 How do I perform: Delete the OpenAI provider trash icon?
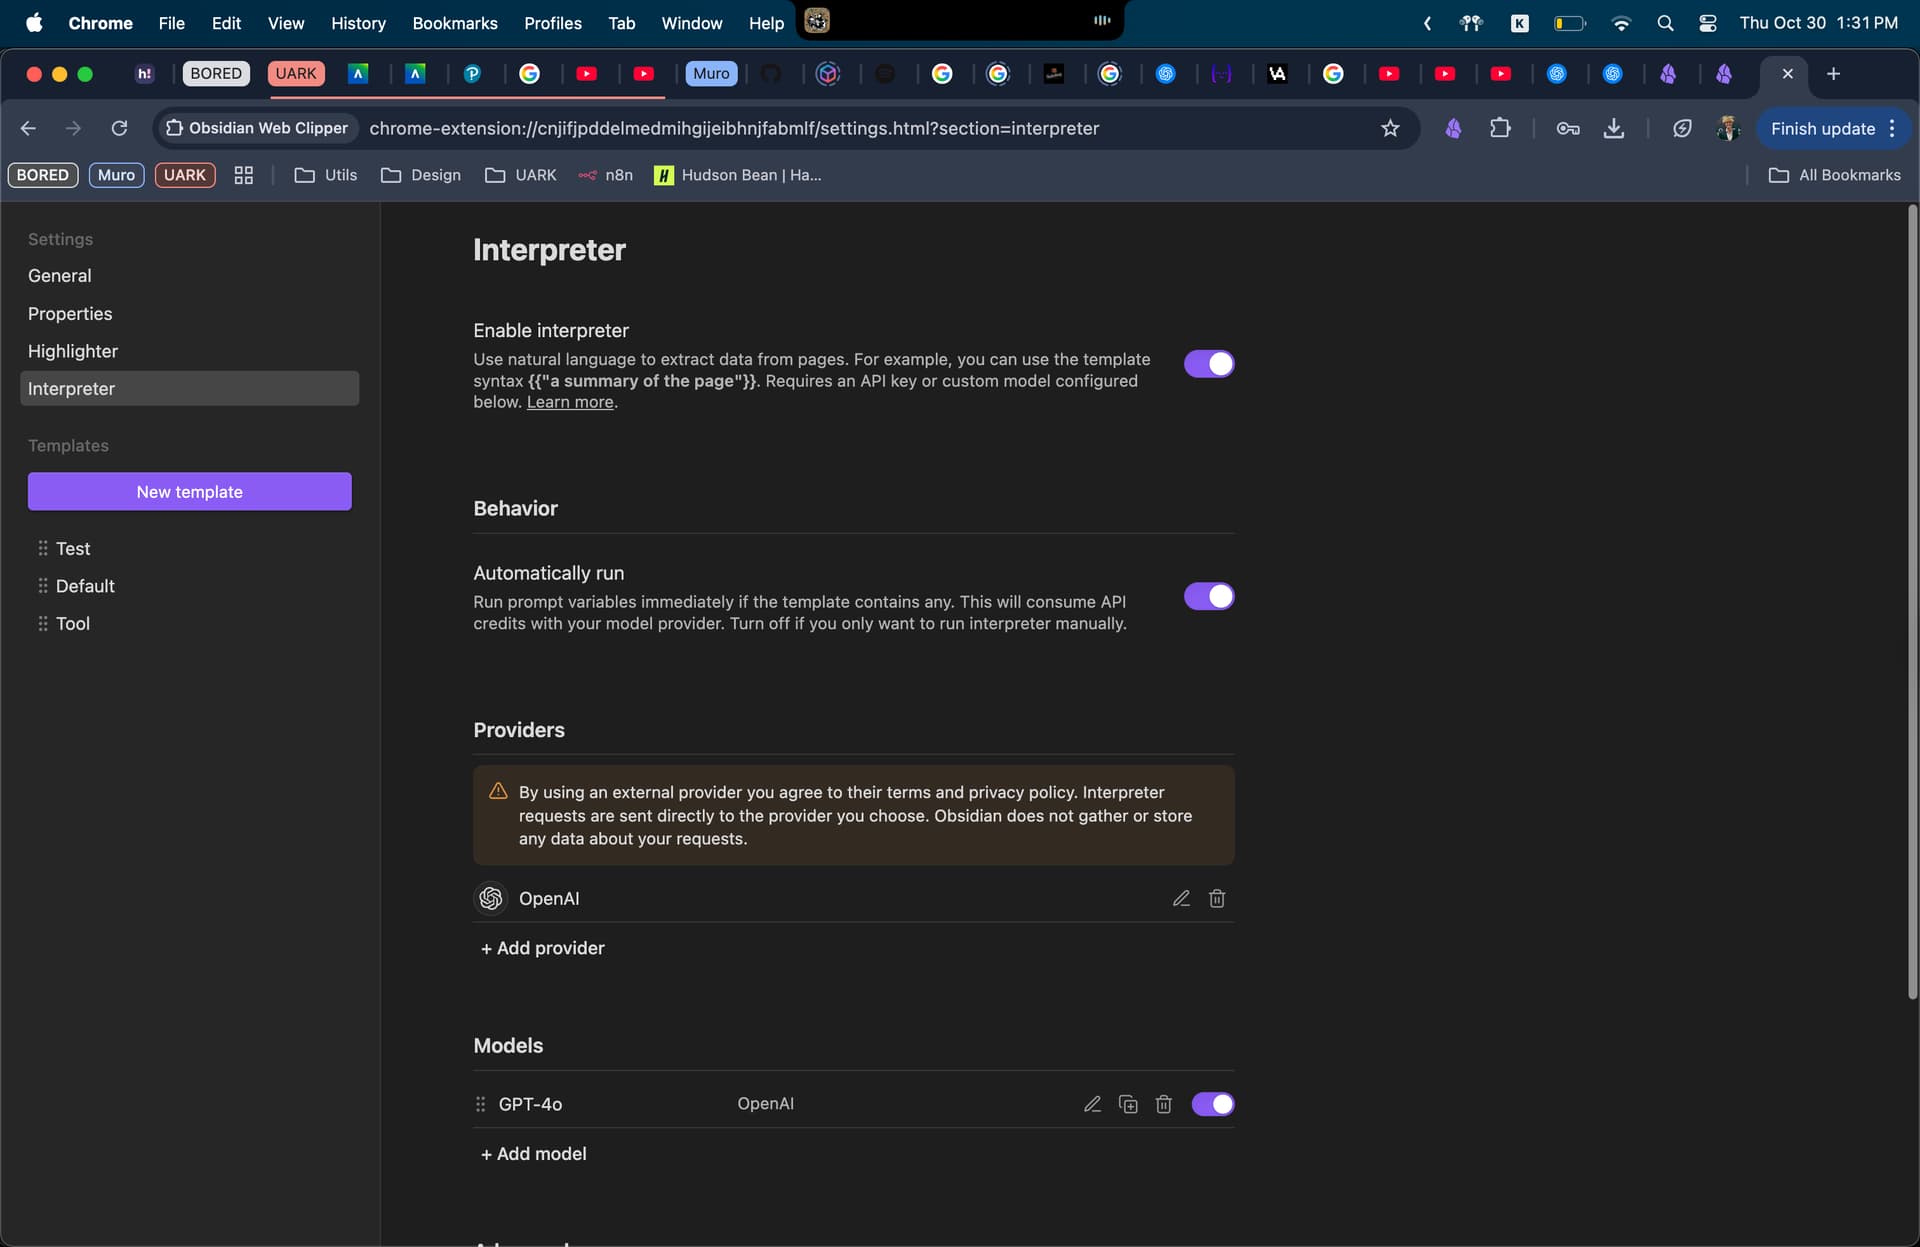1217,898
